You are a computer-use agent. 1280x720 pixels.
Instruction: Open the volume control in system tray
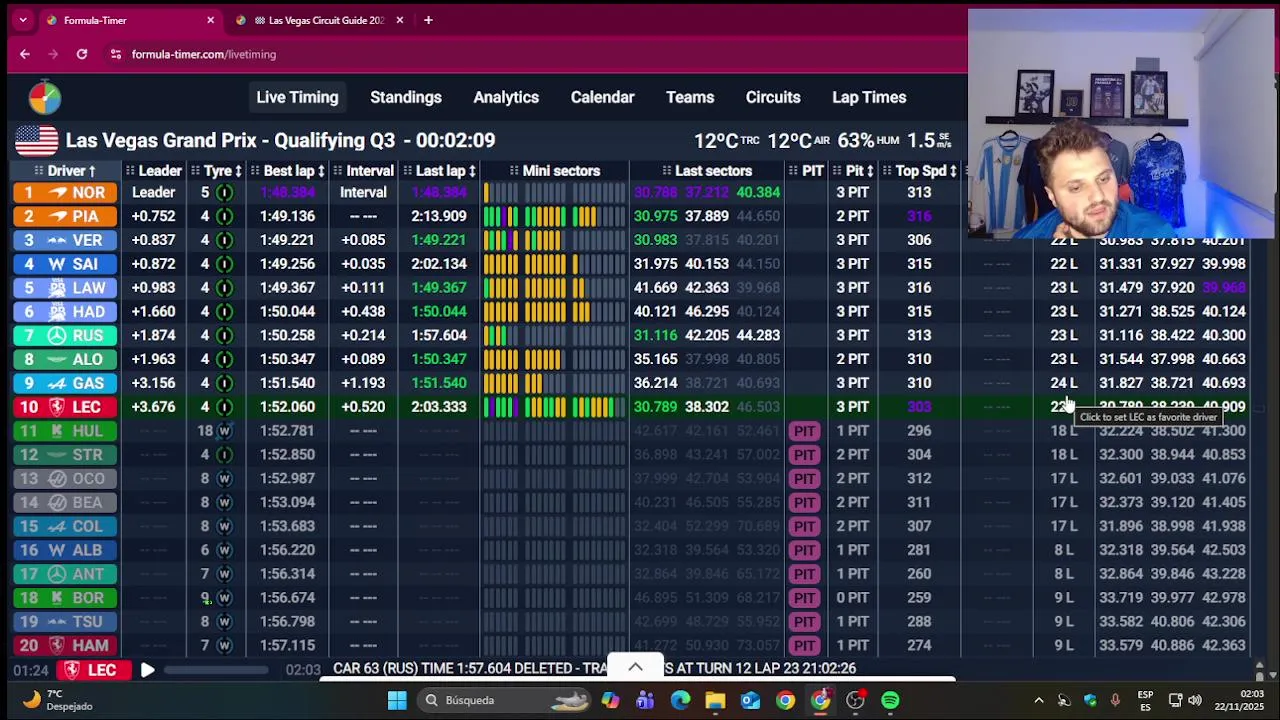click(1195, 700)
